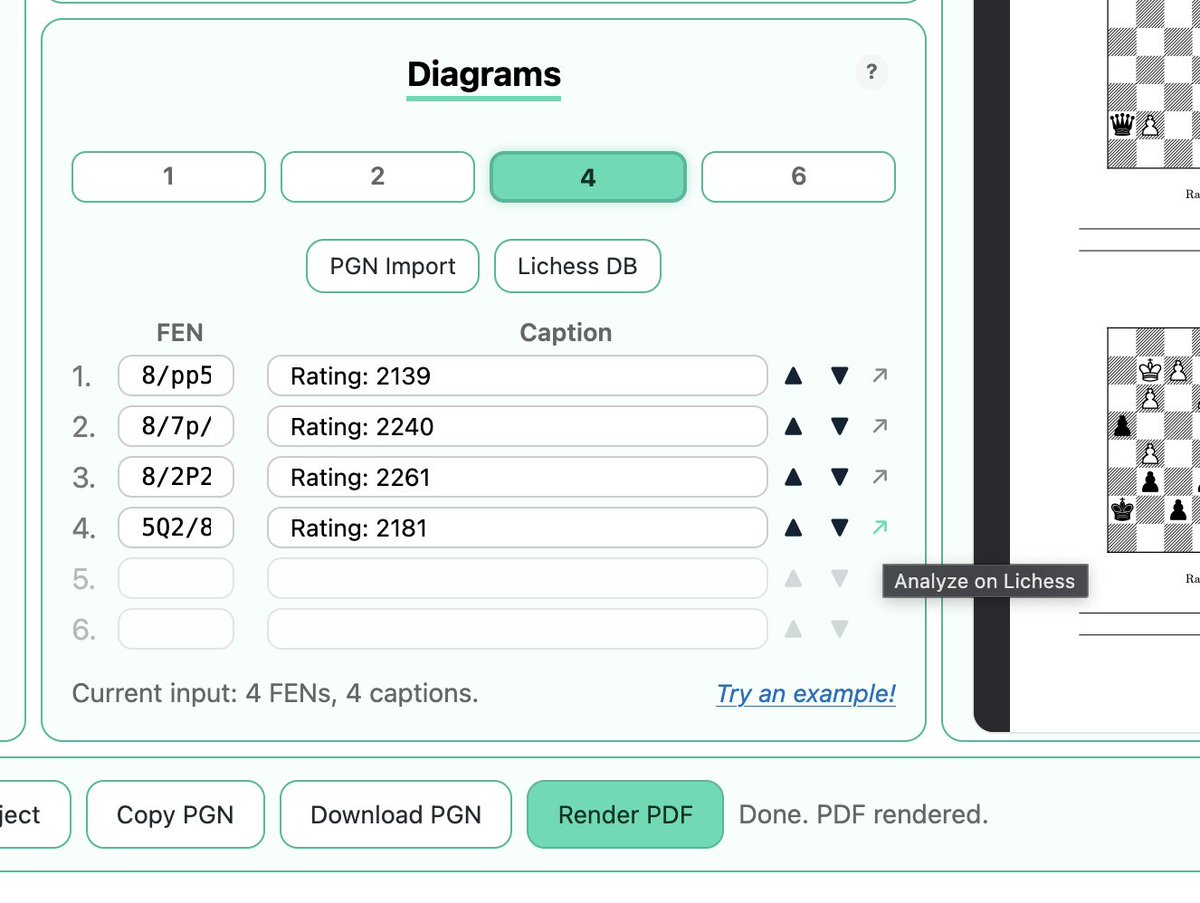Follow the 'Try an example!' link
Image resolution: width=1200 pixels, height=903 pixels.
click(x=806, y=694)
